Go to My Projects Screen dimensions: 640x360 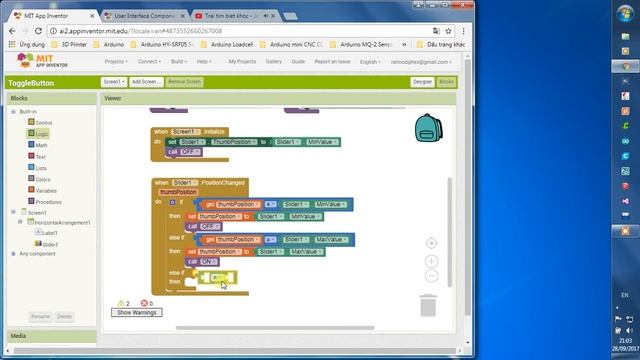242,62
